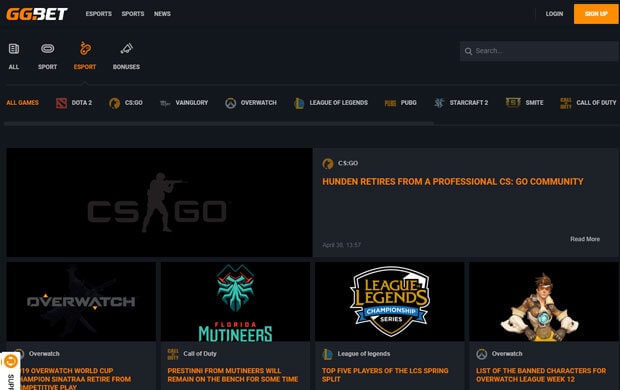The image size is (620, 390).
Task: Select the STARCRAFT 2 filter label
Action: tap(469, 103)
